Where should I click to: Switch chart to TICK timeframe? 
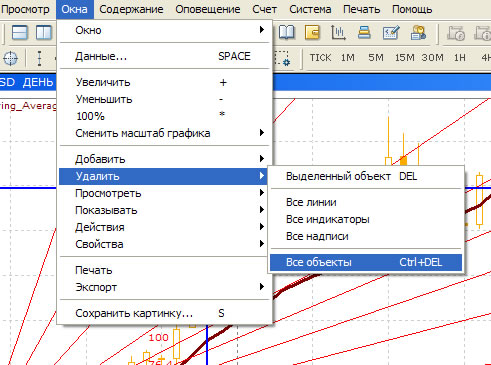[320, 58]
